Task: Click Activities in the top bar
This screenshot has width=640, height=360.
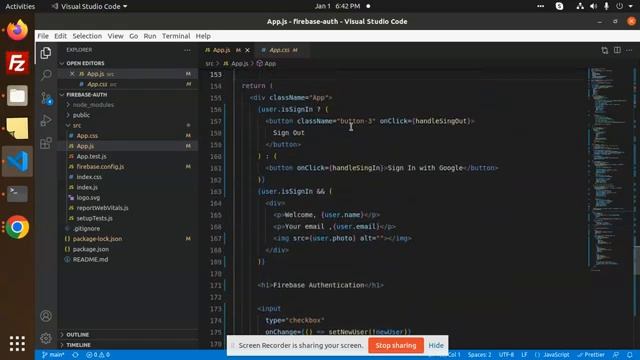Action: click(x=20, y=6)
